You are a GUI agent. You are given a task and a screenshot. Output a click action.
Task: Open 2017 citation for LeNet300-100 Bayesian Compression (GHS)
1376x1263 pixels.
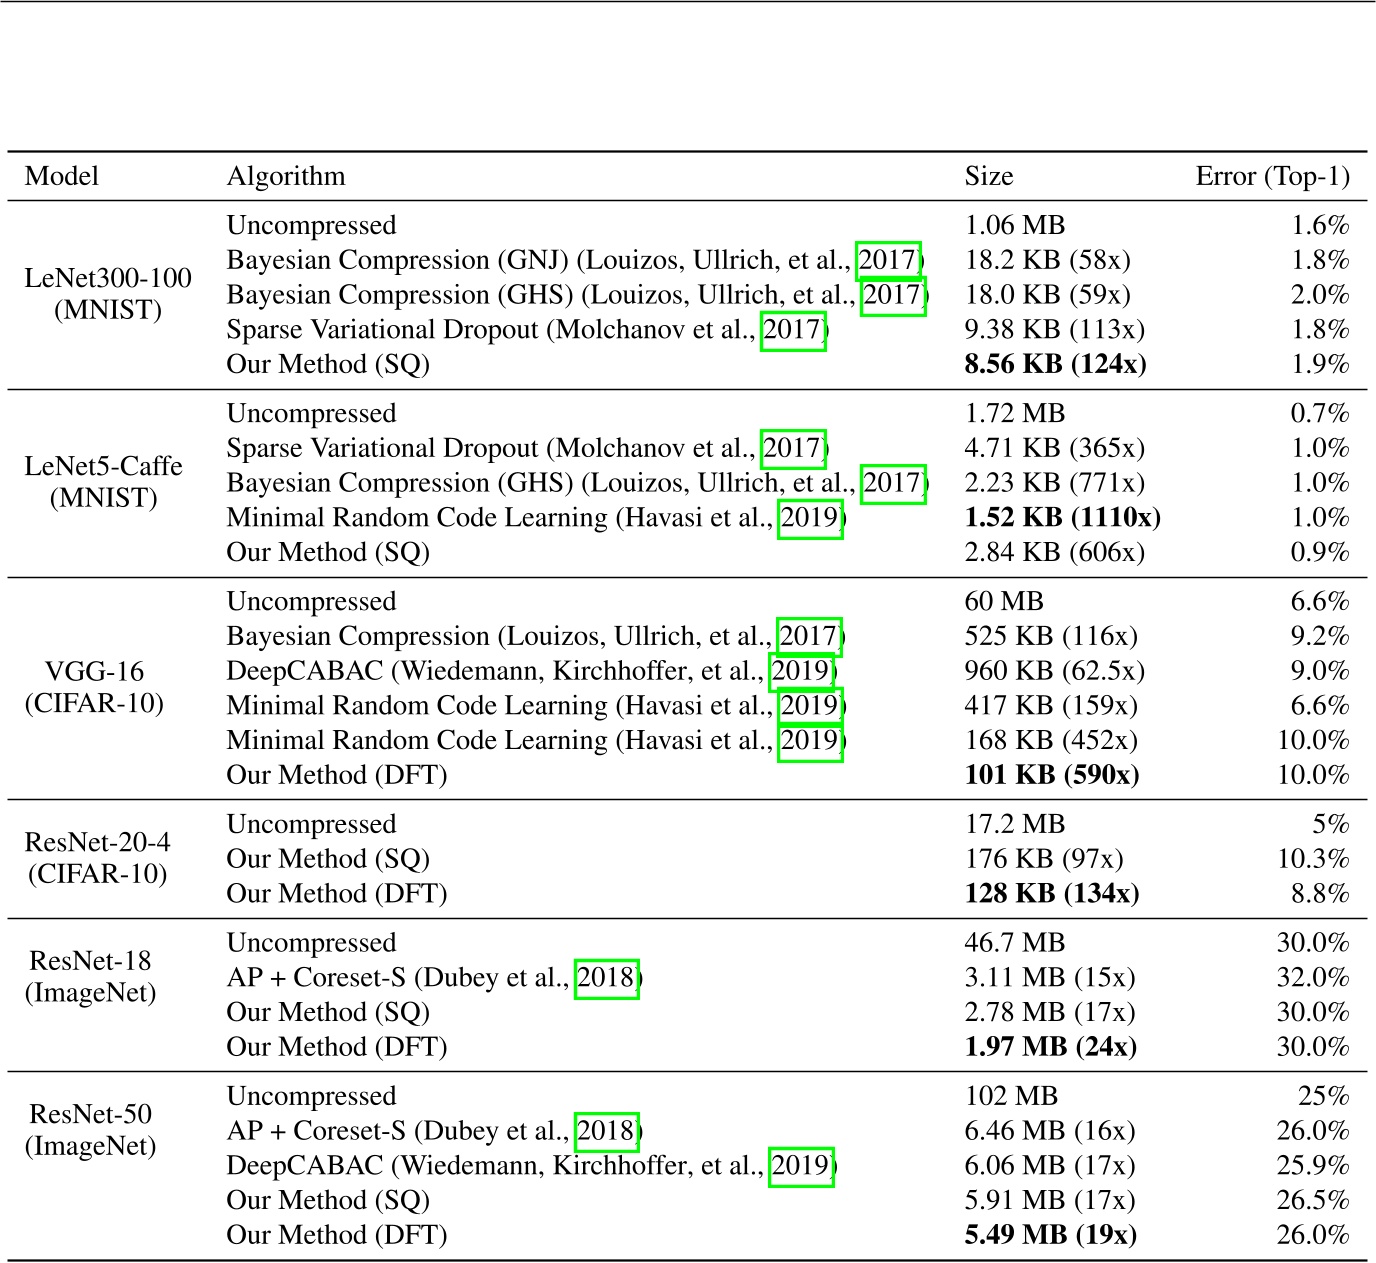point(892,296)
